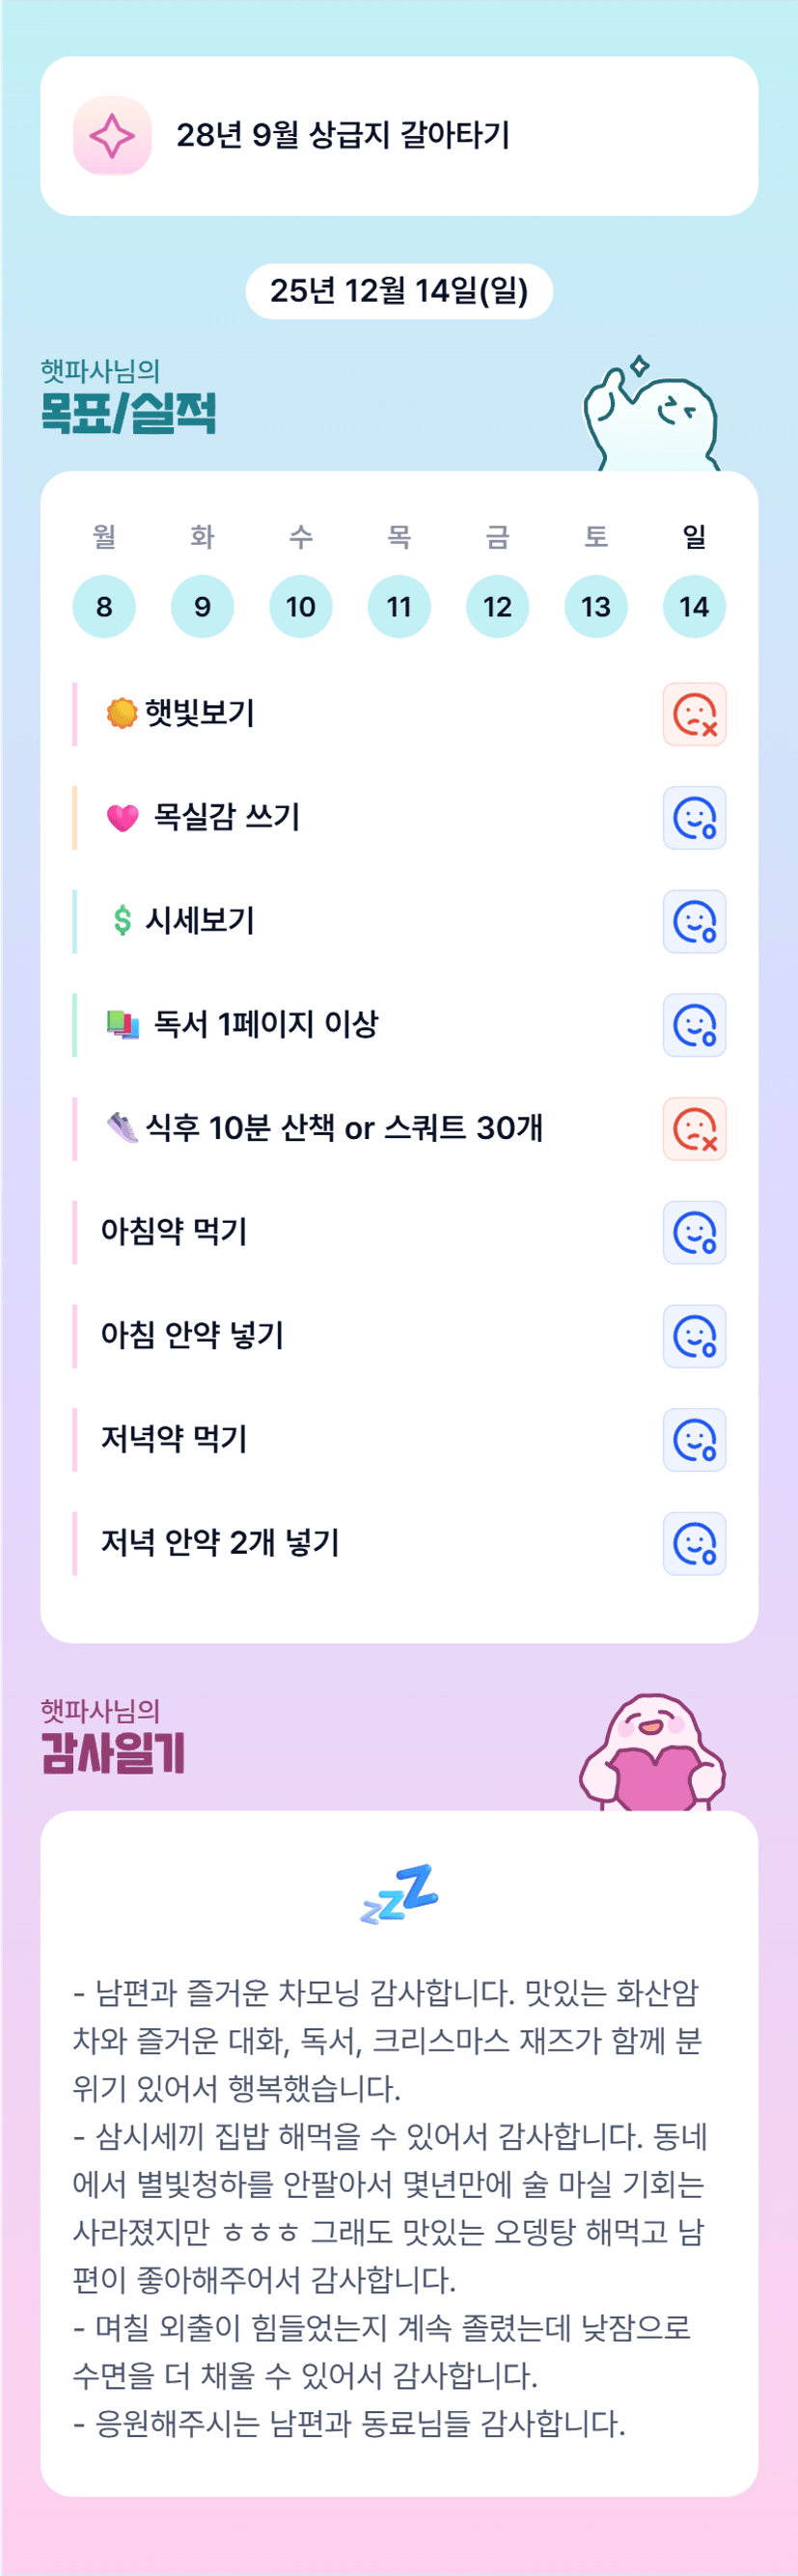Image resolution: width=798 pixels, height=2576 pixels.
Task: Click the blue zzz sleep emoji
Action: pyautogui.click(x=399, y=1893)
